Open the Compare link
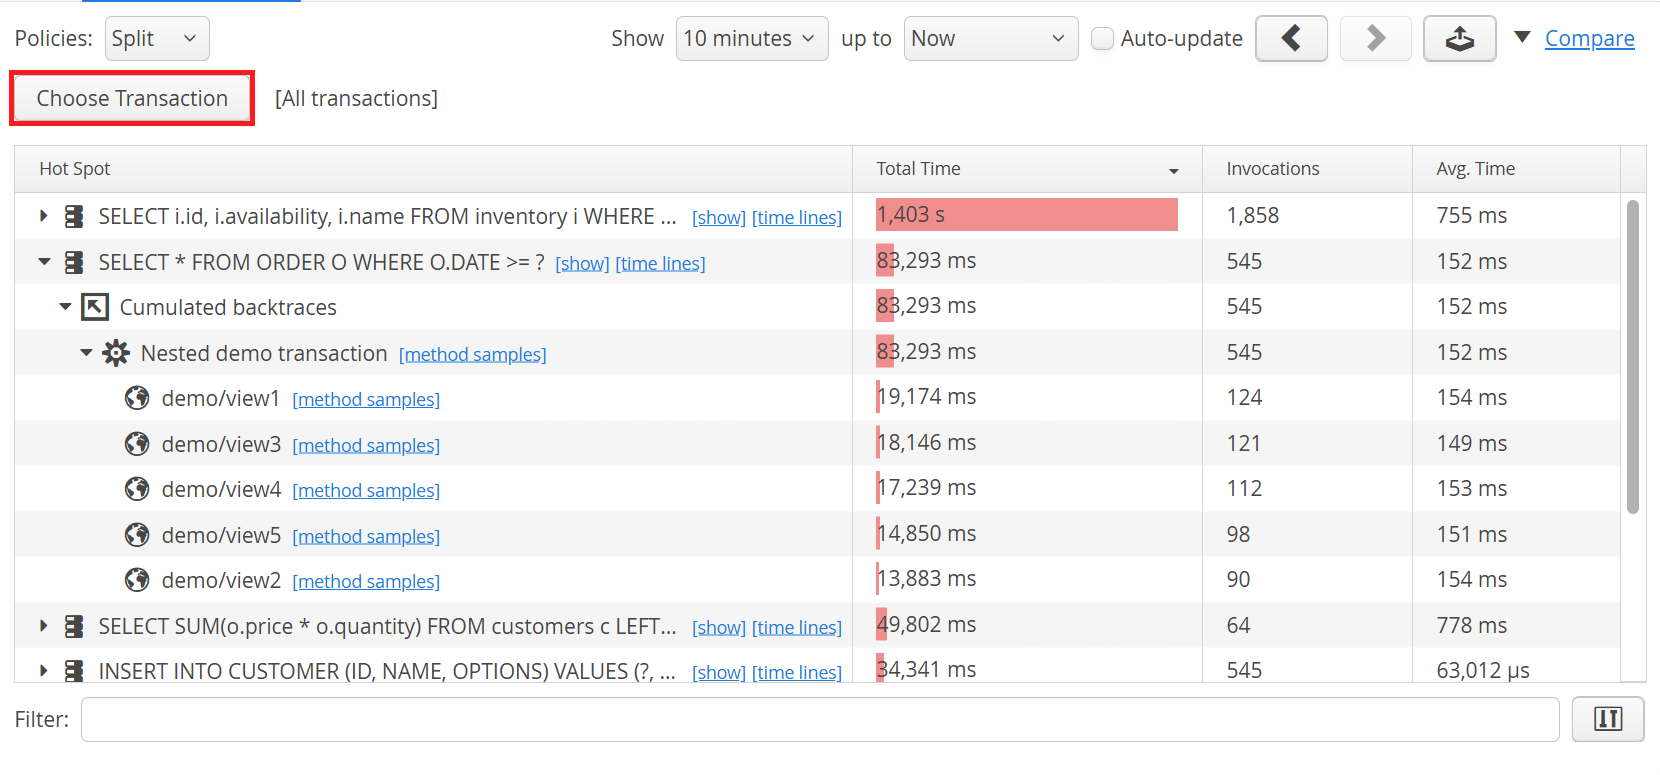 point(1589,39)
